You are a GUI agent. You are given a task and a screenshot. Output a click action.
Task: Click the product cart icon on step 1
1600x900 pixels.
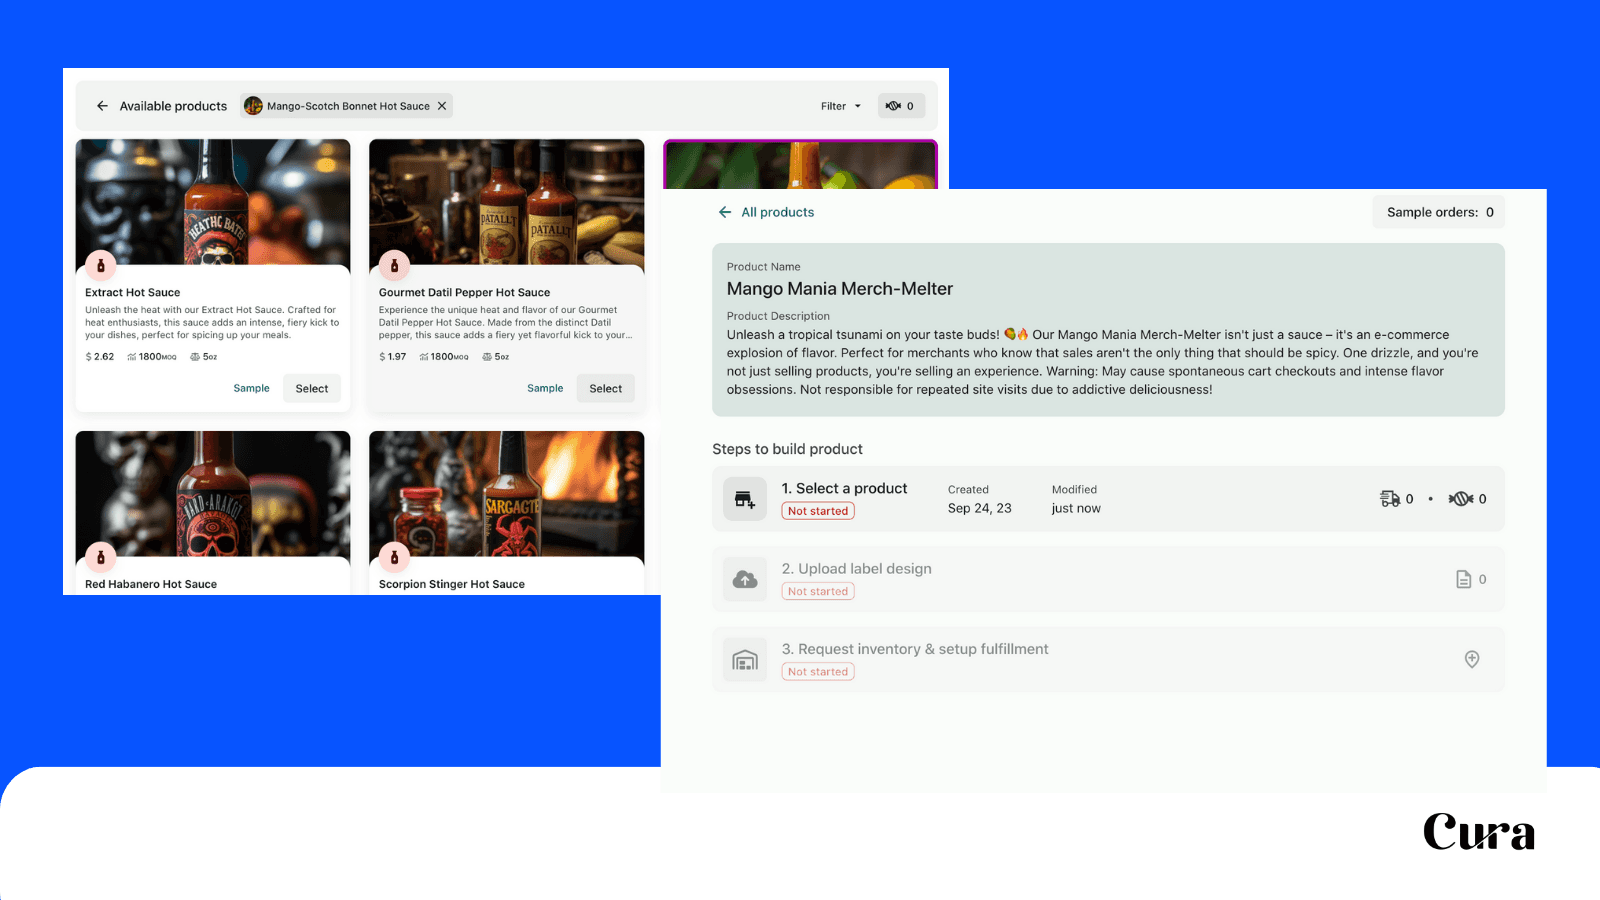tap(744, 499)
